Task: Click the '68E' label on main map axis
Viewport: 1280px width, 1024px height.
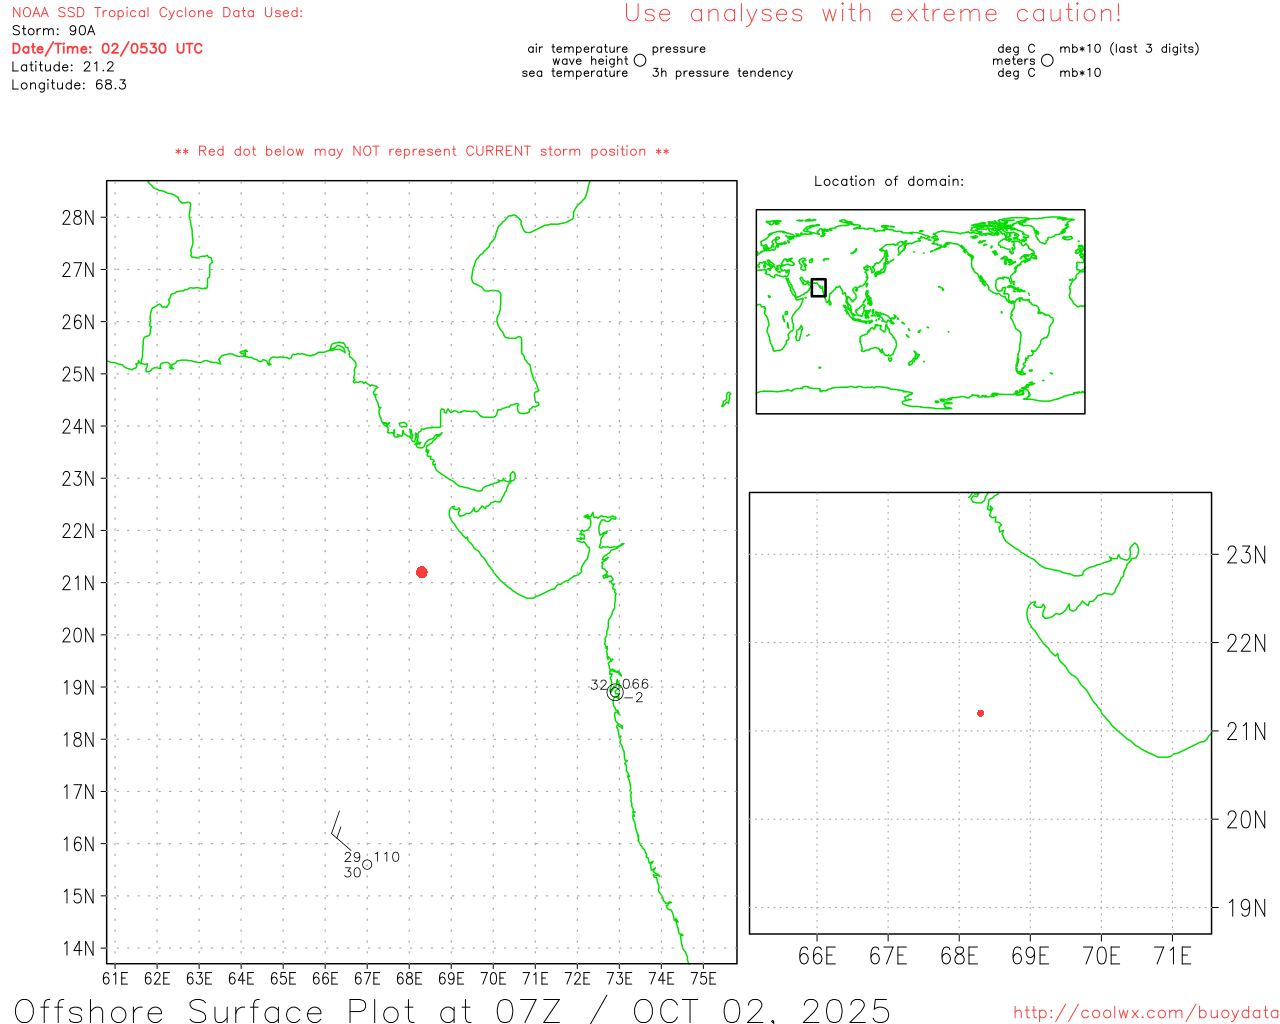Action: [x=409, y=979]
